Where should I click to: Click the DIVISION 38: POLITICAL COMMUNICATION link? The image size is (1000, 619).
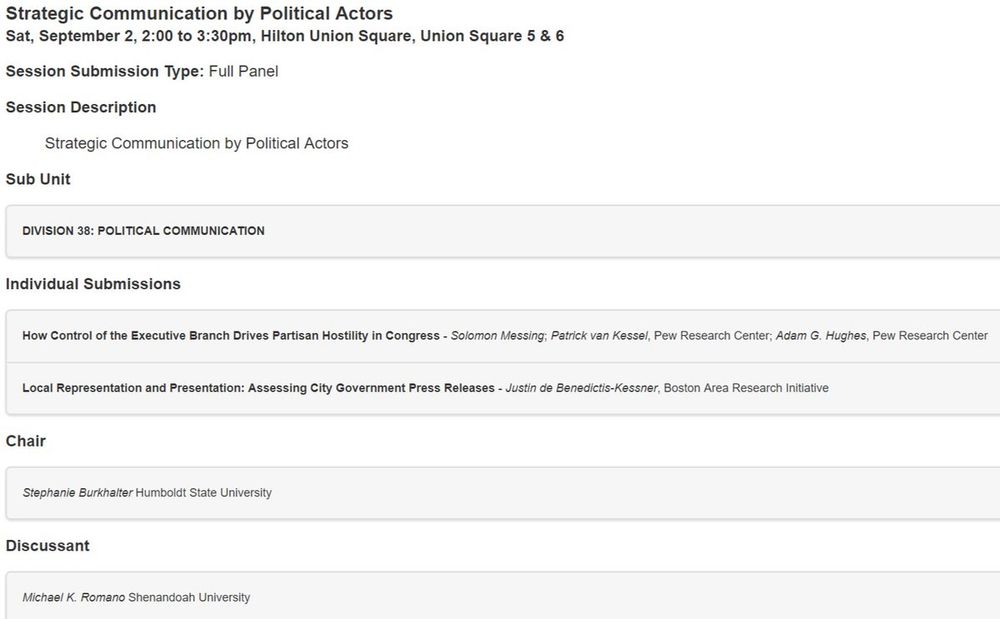point(143,231)
